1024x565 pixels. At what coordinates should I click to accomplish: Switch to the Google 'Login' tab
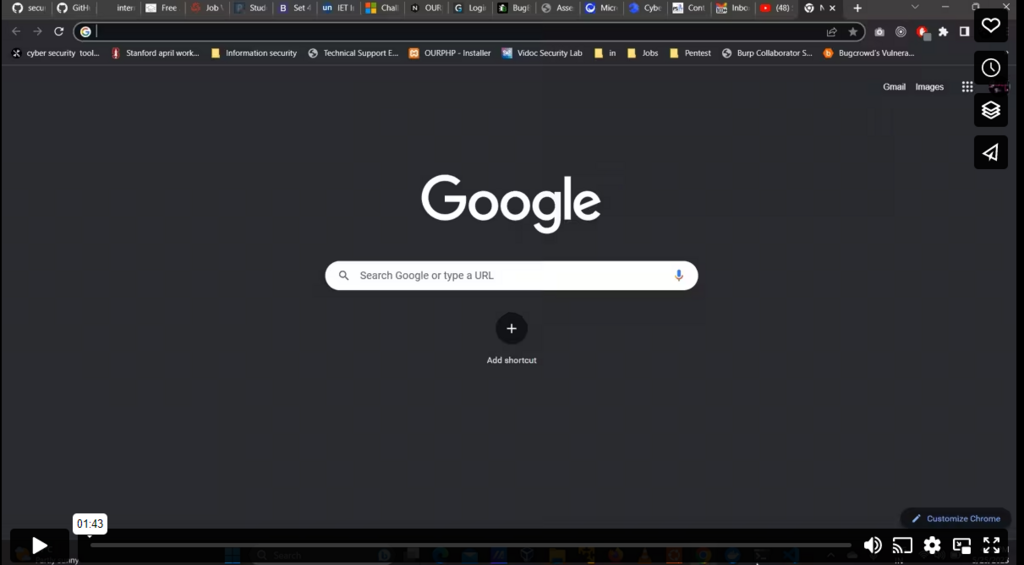(x=470, y=8)
